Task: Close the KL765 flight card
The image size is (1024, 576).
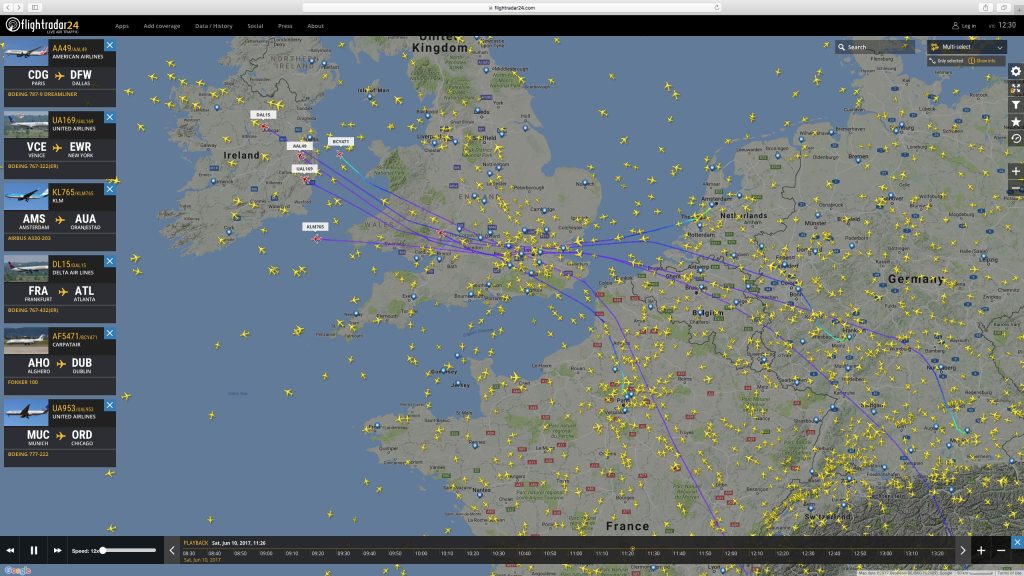Action: coord(110,189)
